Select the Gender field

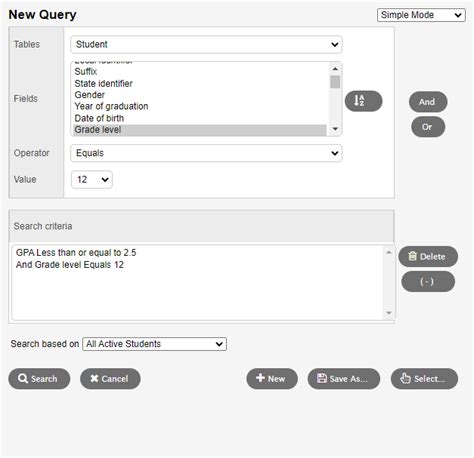pyautogui.click(x=199, y=95)
